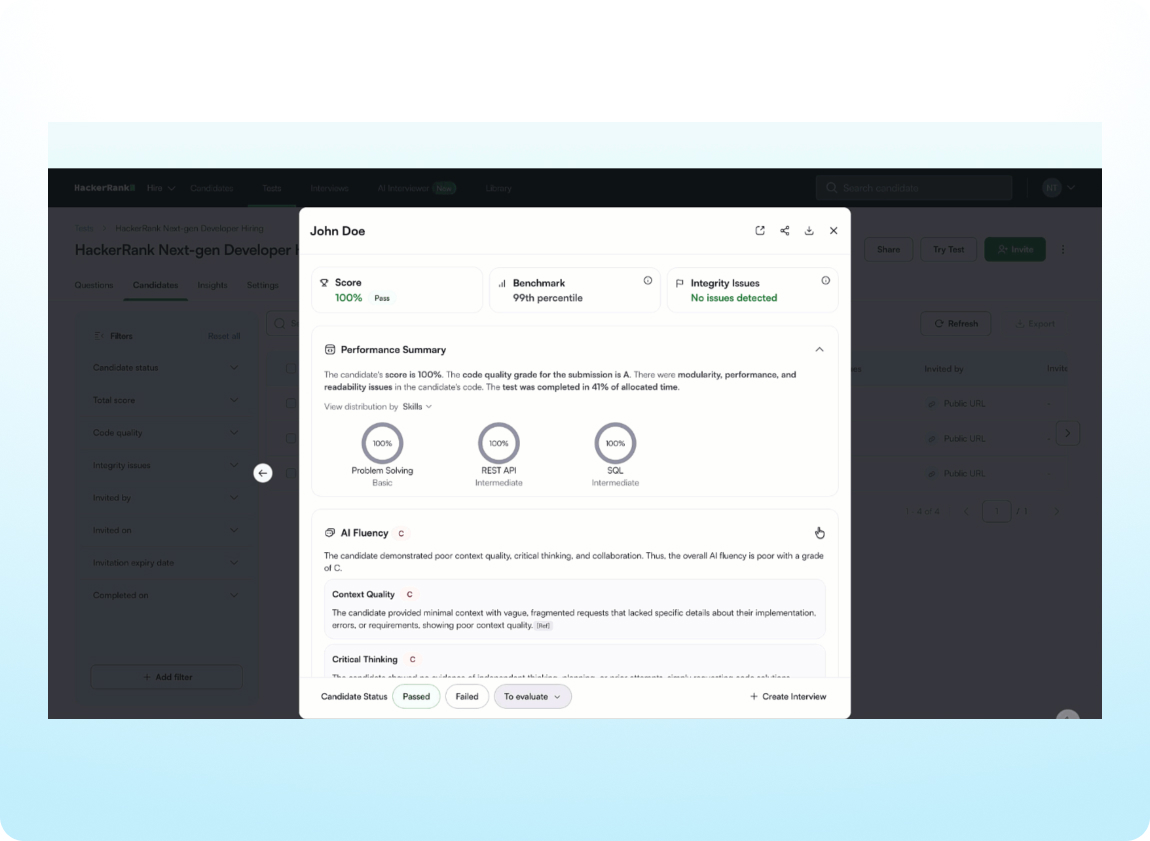
Task: Go to Interviews in top navigation
Action: [329, 188]
